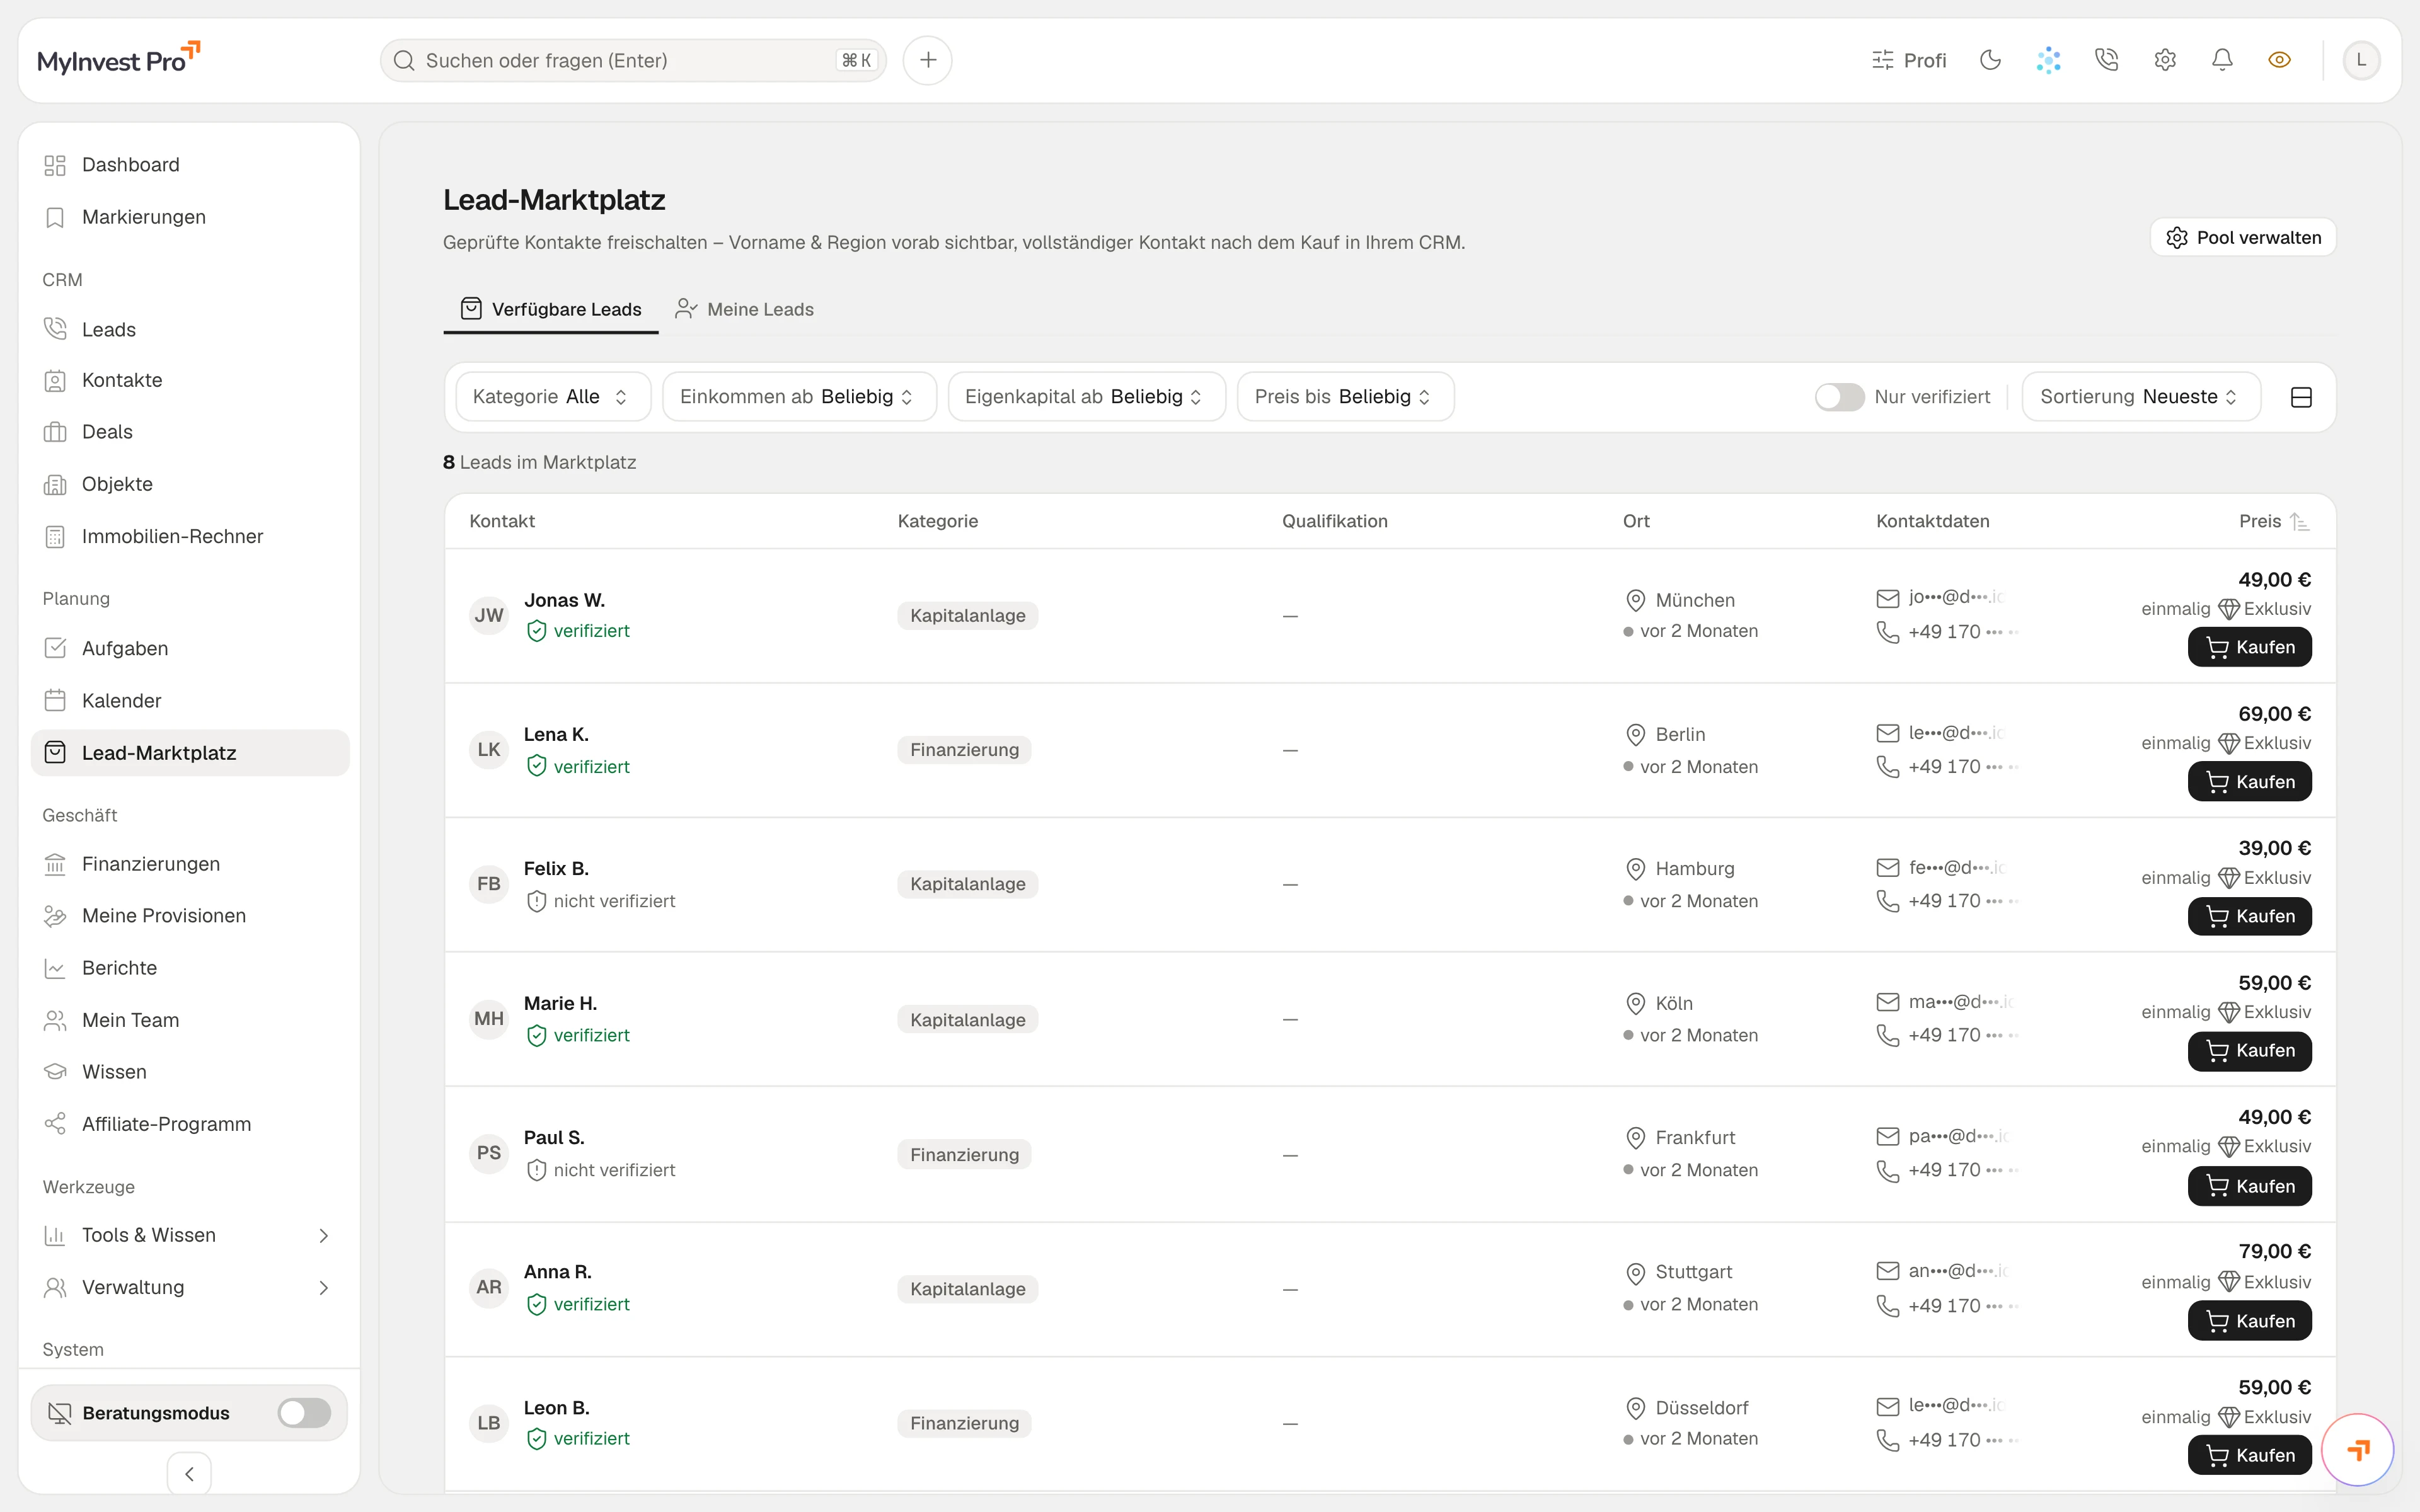Go to Leads in CRM
Image resolution: width=2420 pixels, height=1512 pixels.
(x=189, y=329)
